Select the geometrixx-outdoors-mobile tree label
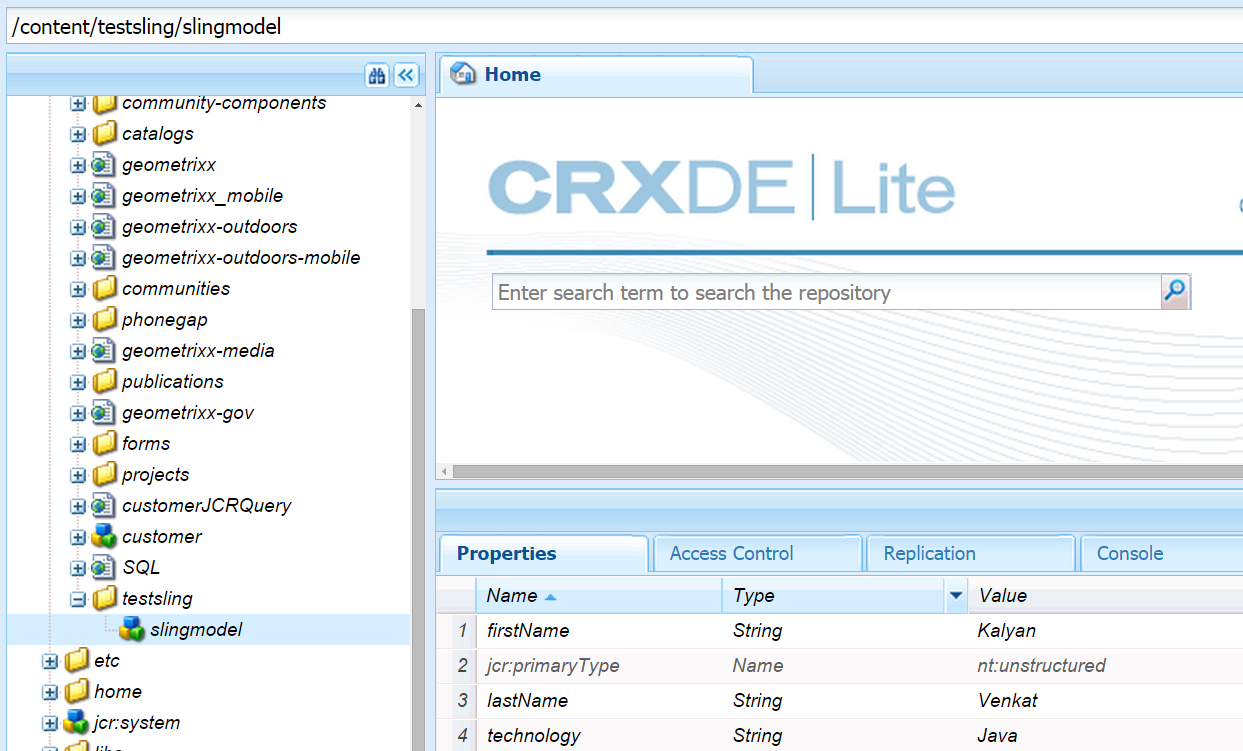This screenshot has height=751, width=1243. [241, 258]
